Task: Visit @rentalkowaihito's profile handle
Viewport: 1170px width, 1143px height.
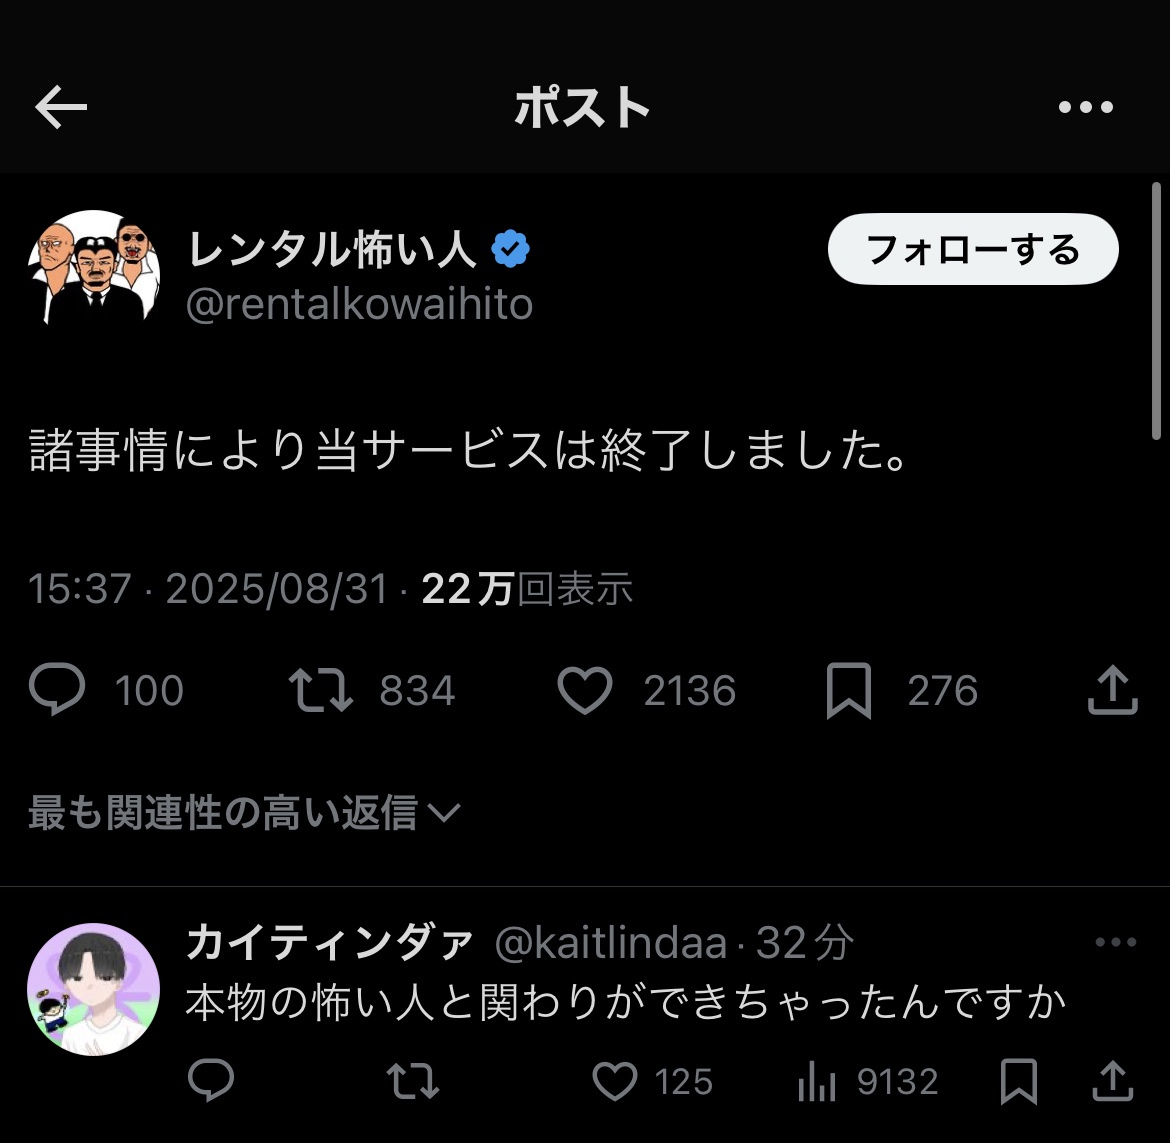Action: pos(361,302)
